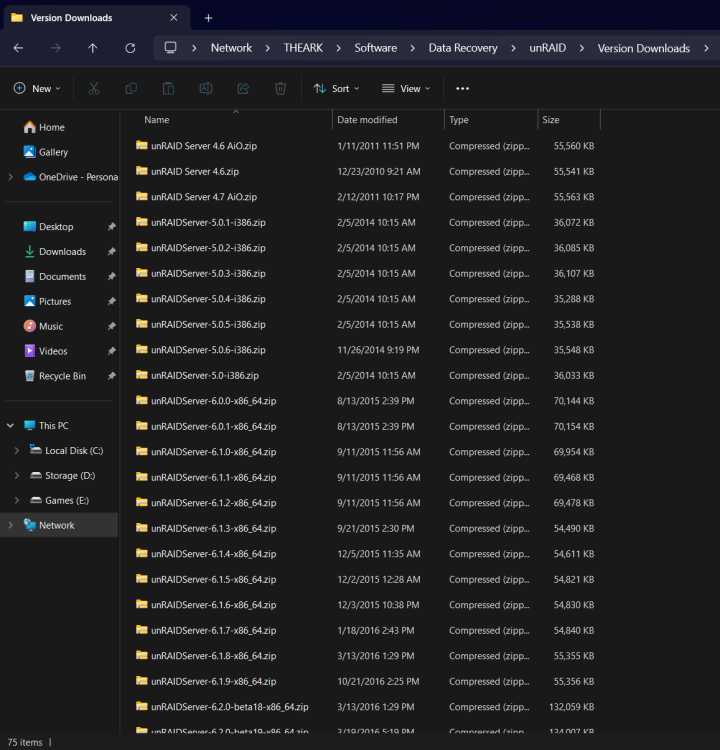Open a new tab with plus icon

click(x=209, y=18)
